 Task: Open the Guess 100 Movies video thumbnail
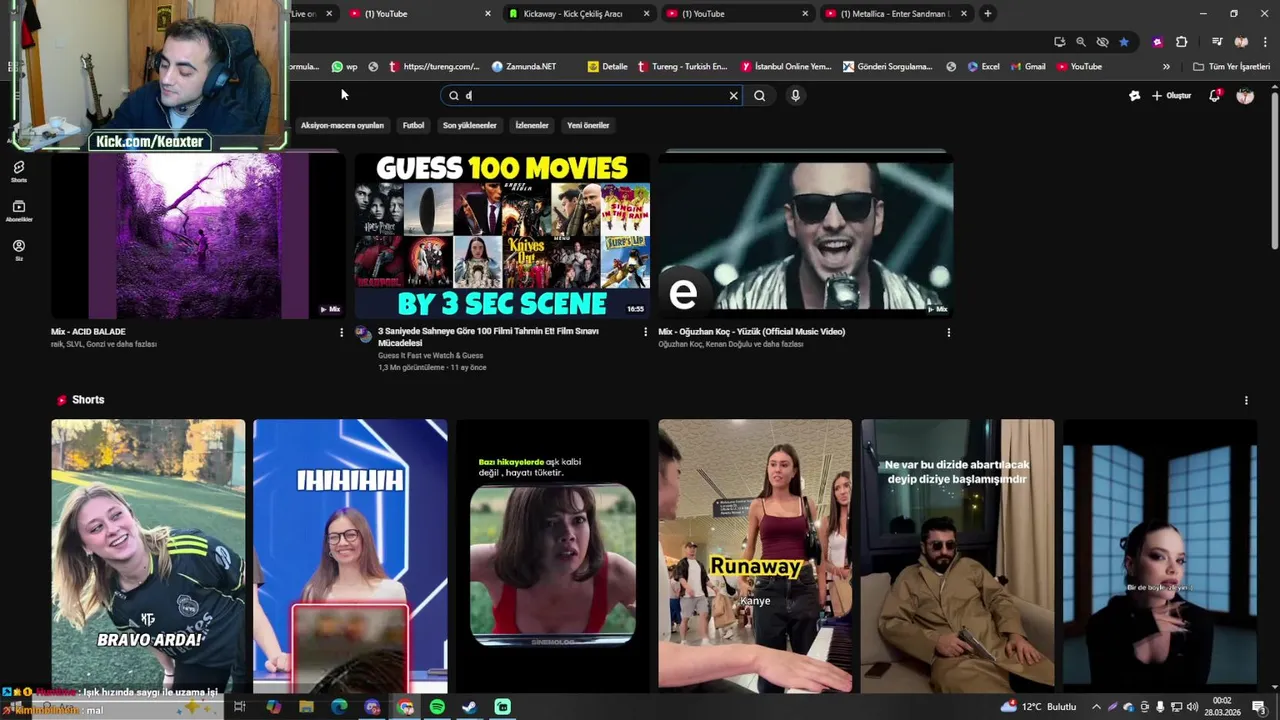coord(502,236)
